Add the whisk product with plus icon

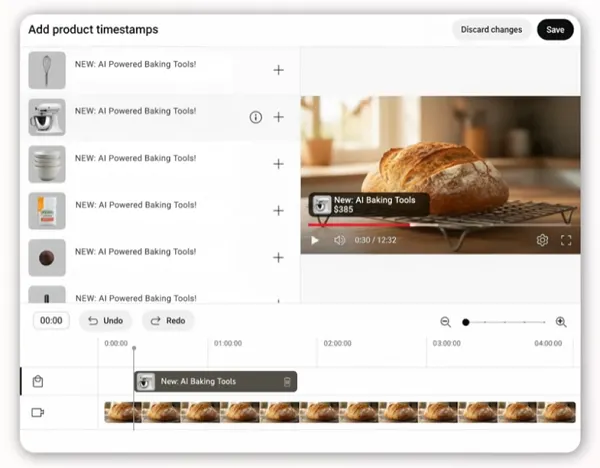click(x=278, y=70)
